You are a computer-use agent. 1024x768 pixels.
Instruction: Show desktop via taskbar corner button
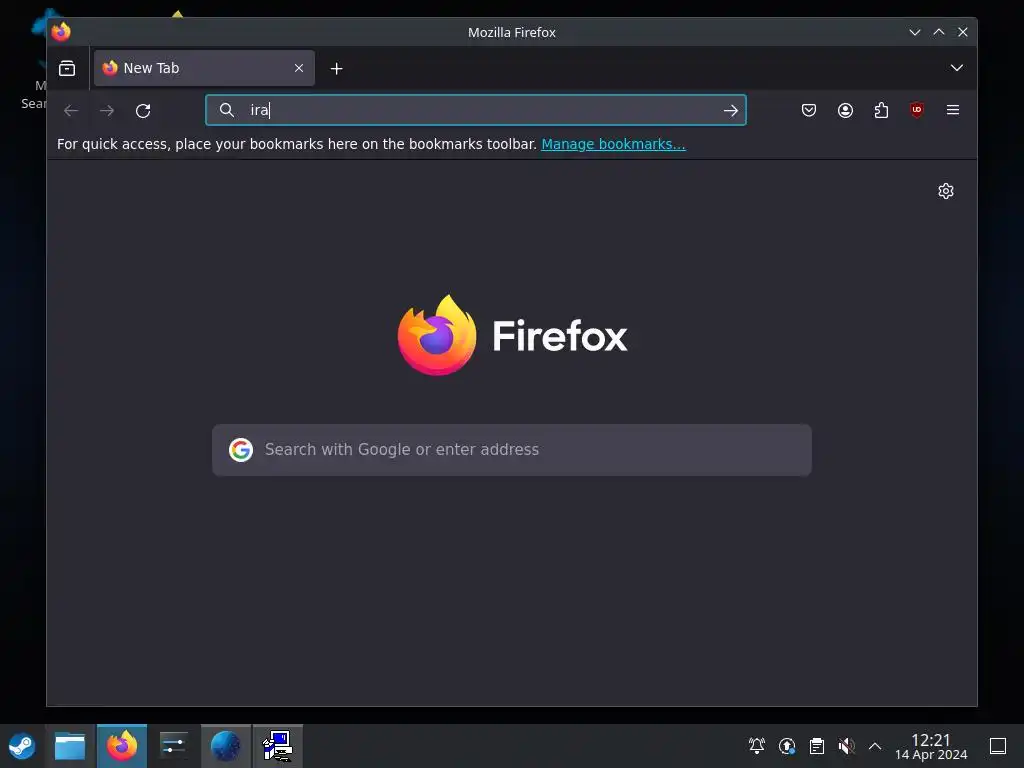(998, 746)
